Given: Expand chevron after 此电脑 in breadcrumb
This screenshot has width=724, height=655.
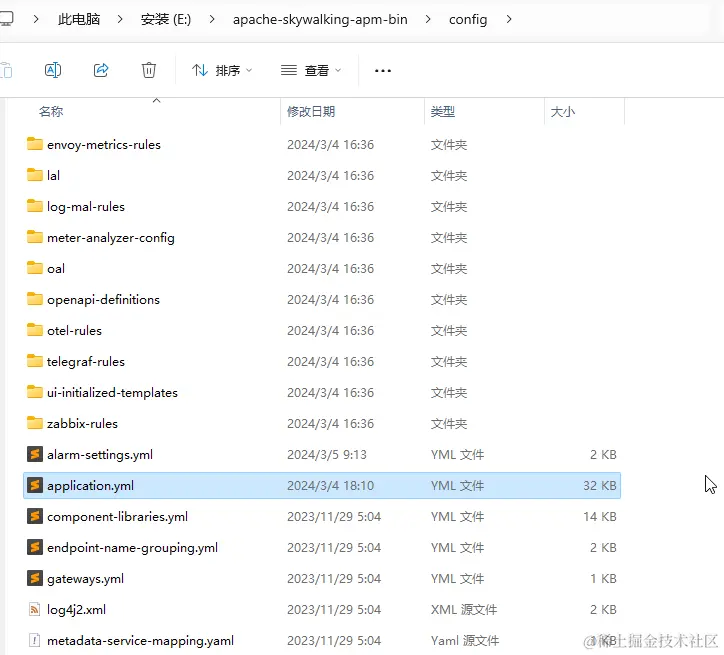Looking at the screenshot, I should coord(120,19).
